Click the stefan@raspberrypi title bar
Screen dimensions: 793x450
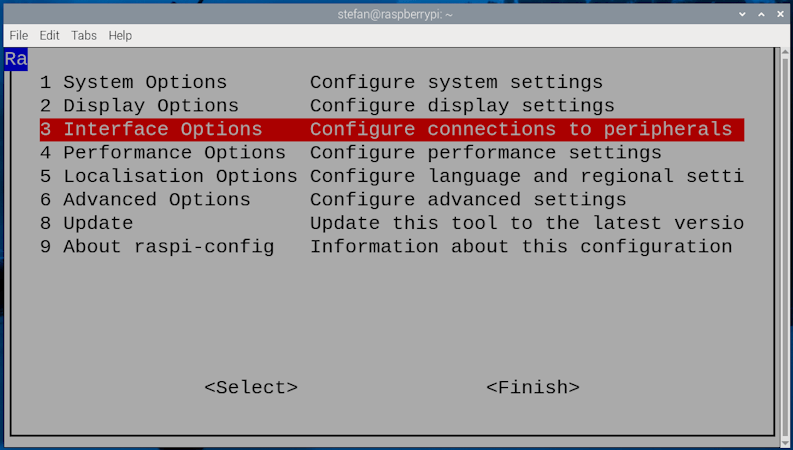[x=396, y=14]
